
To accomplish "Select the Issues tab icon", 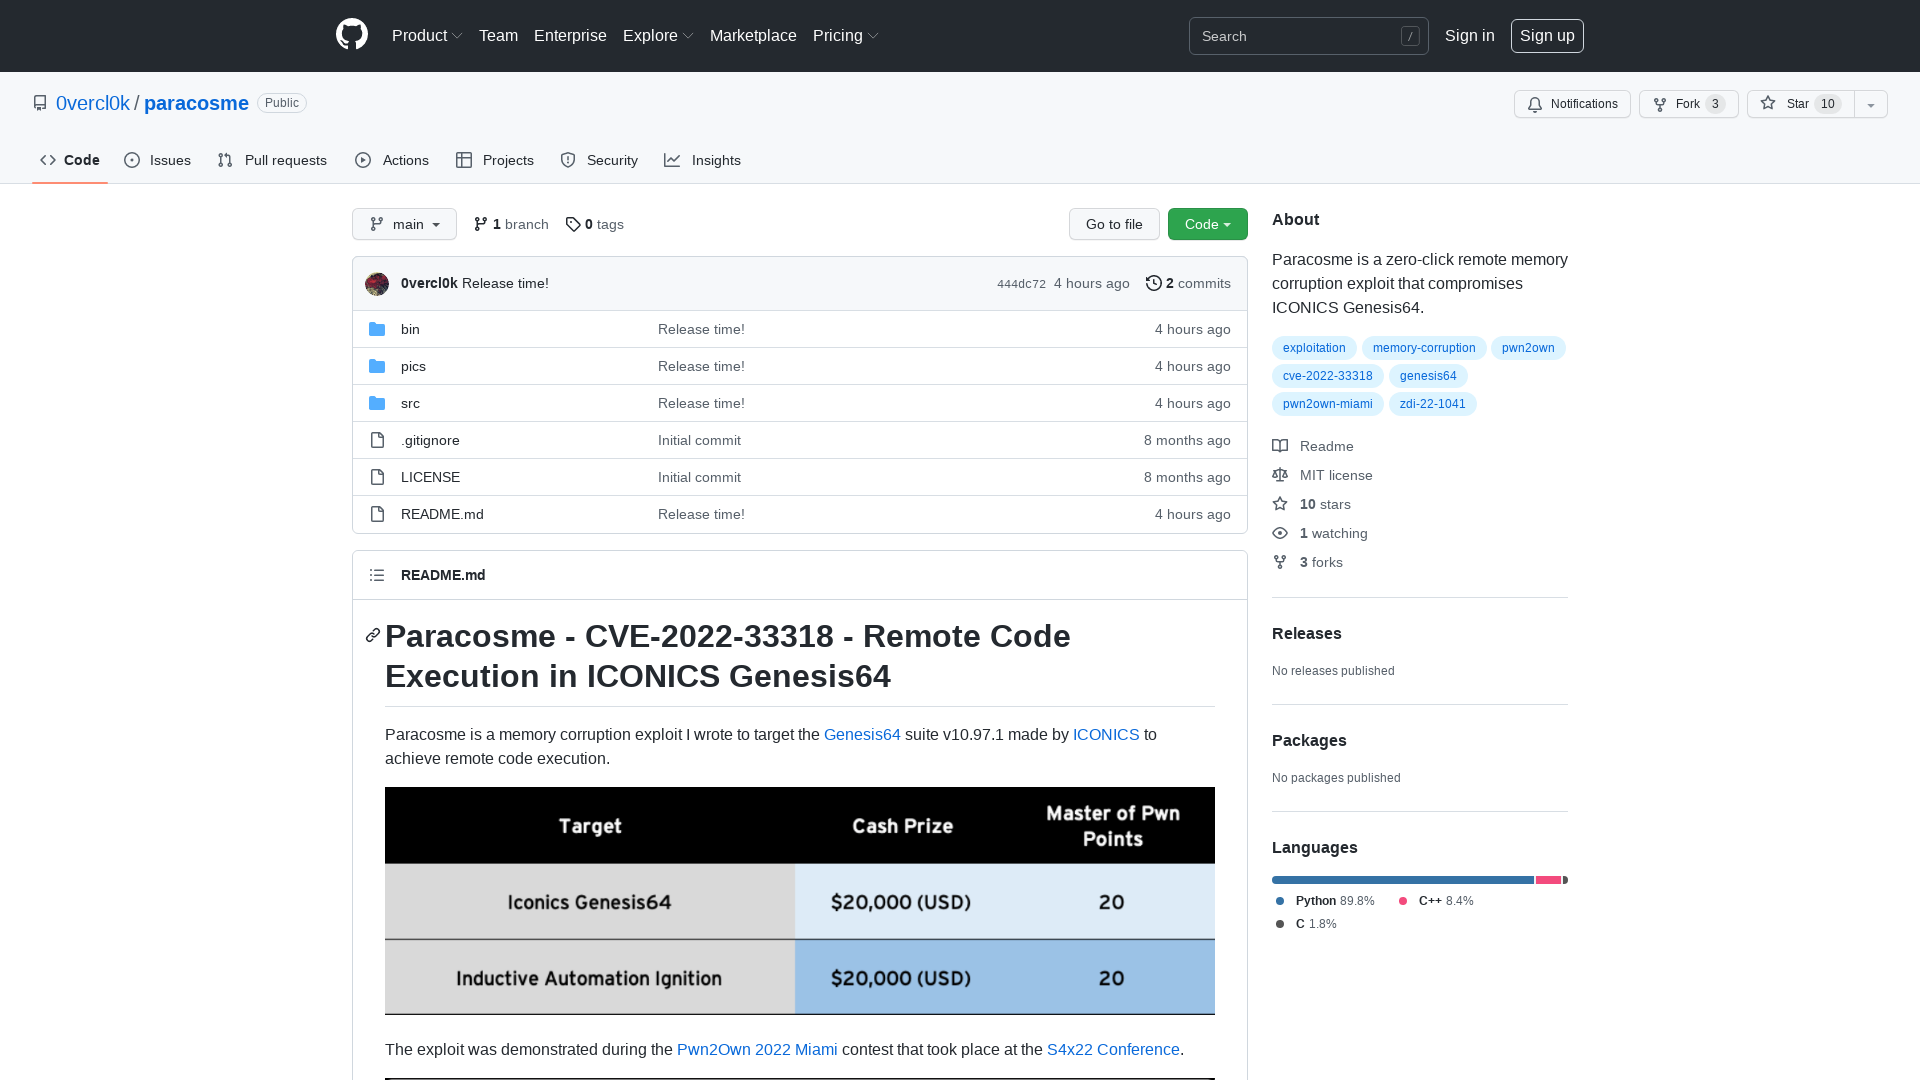I will coord(132,160).
